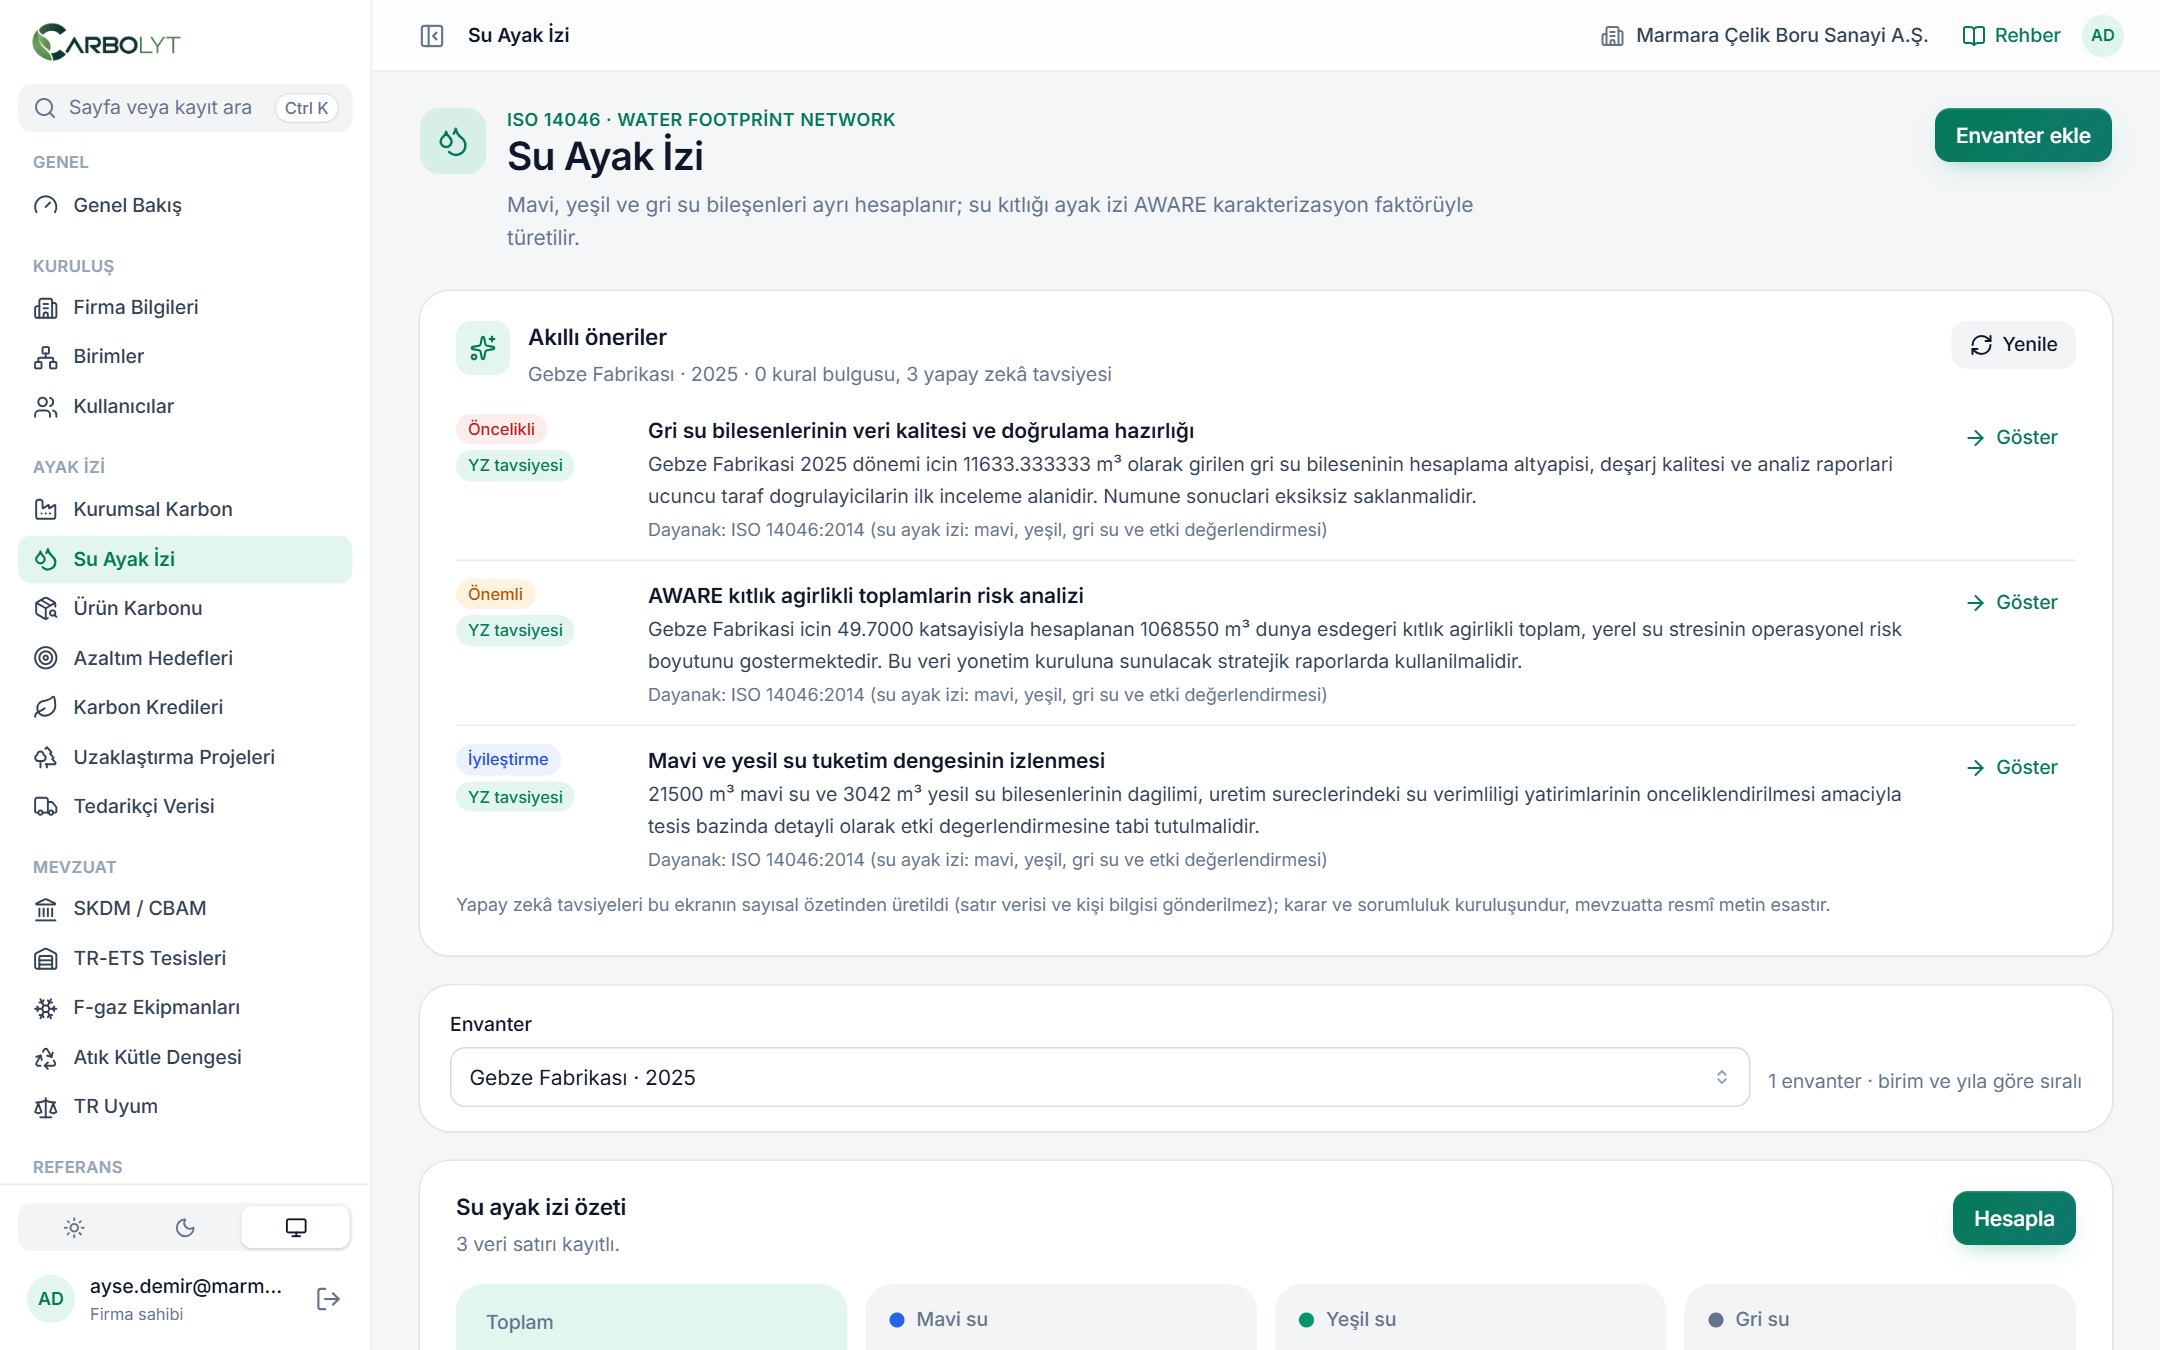Viewport: 2160px width, 1350px height.
Task: Click the AD avatar in top bar
Action: pos(2102,36)
